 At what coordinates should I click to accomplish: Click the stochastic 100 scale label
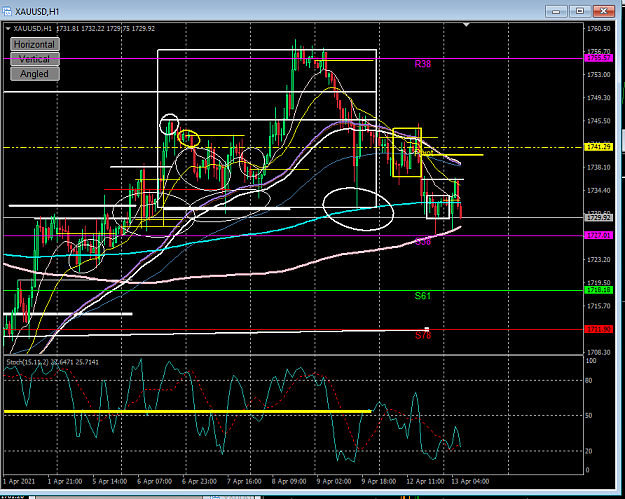[x=591, y=361]
